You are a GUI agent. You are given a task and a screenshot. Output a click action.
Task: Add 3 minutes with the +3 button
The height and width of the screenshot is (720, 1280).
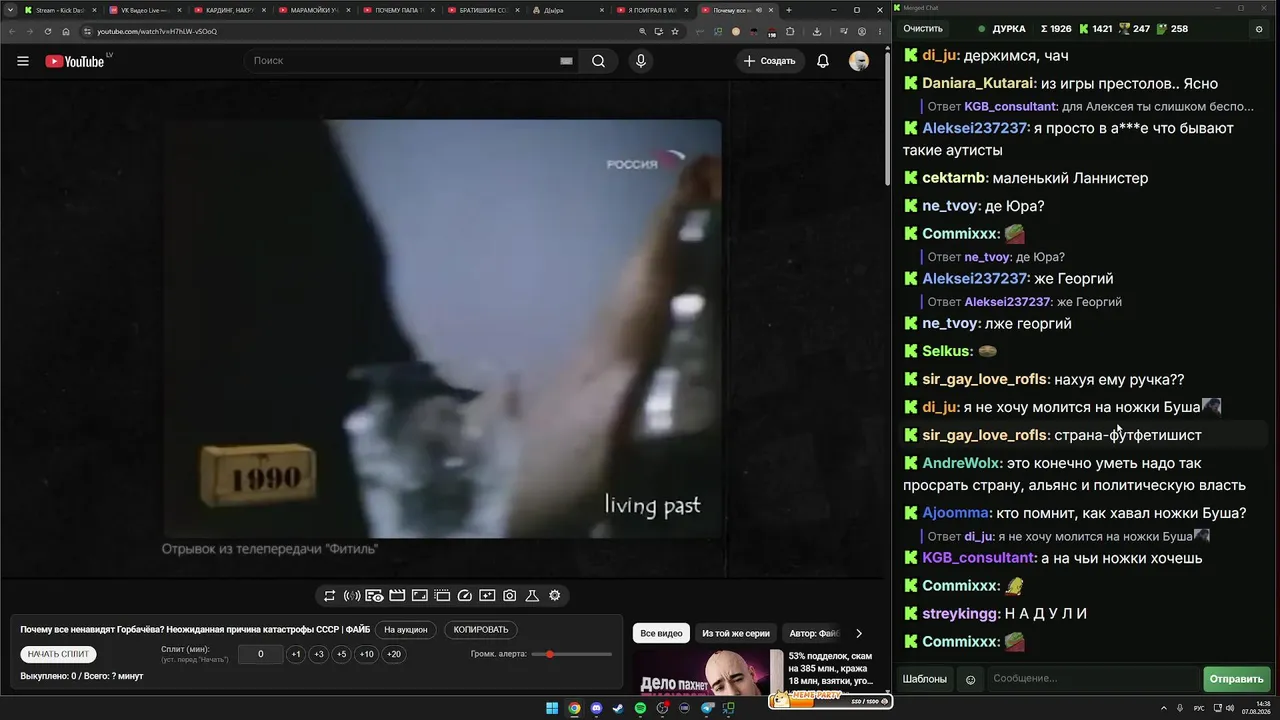pos(319,654)
